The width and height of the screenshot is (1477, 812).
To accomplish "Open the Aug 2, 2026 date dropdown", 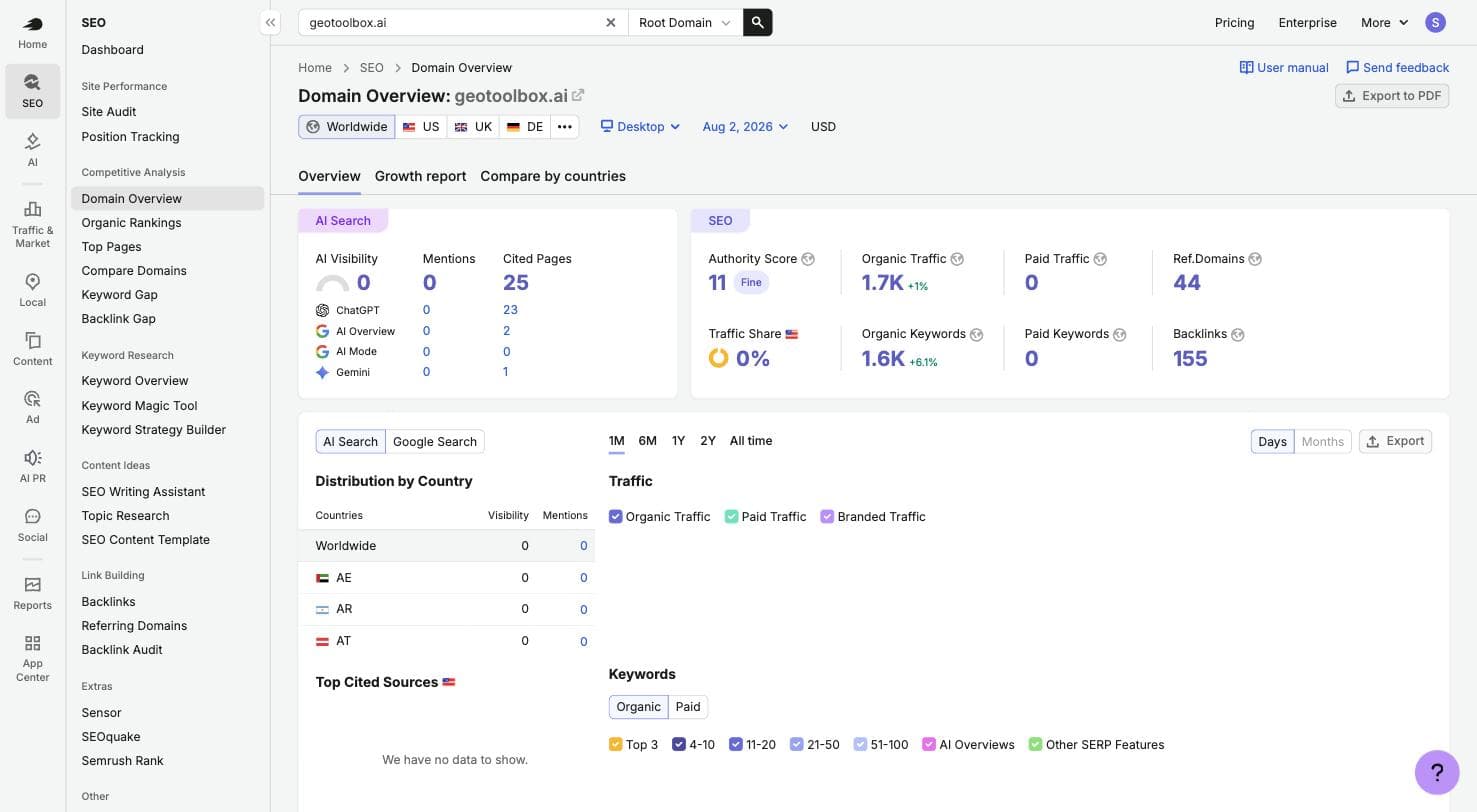I will tap(745, 127).
